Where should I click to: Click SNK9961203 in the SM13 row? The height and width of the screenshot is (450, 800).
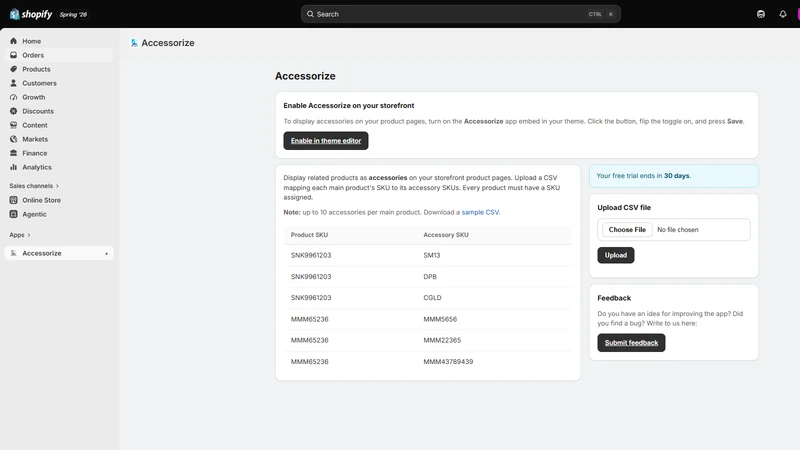(311, 255)
